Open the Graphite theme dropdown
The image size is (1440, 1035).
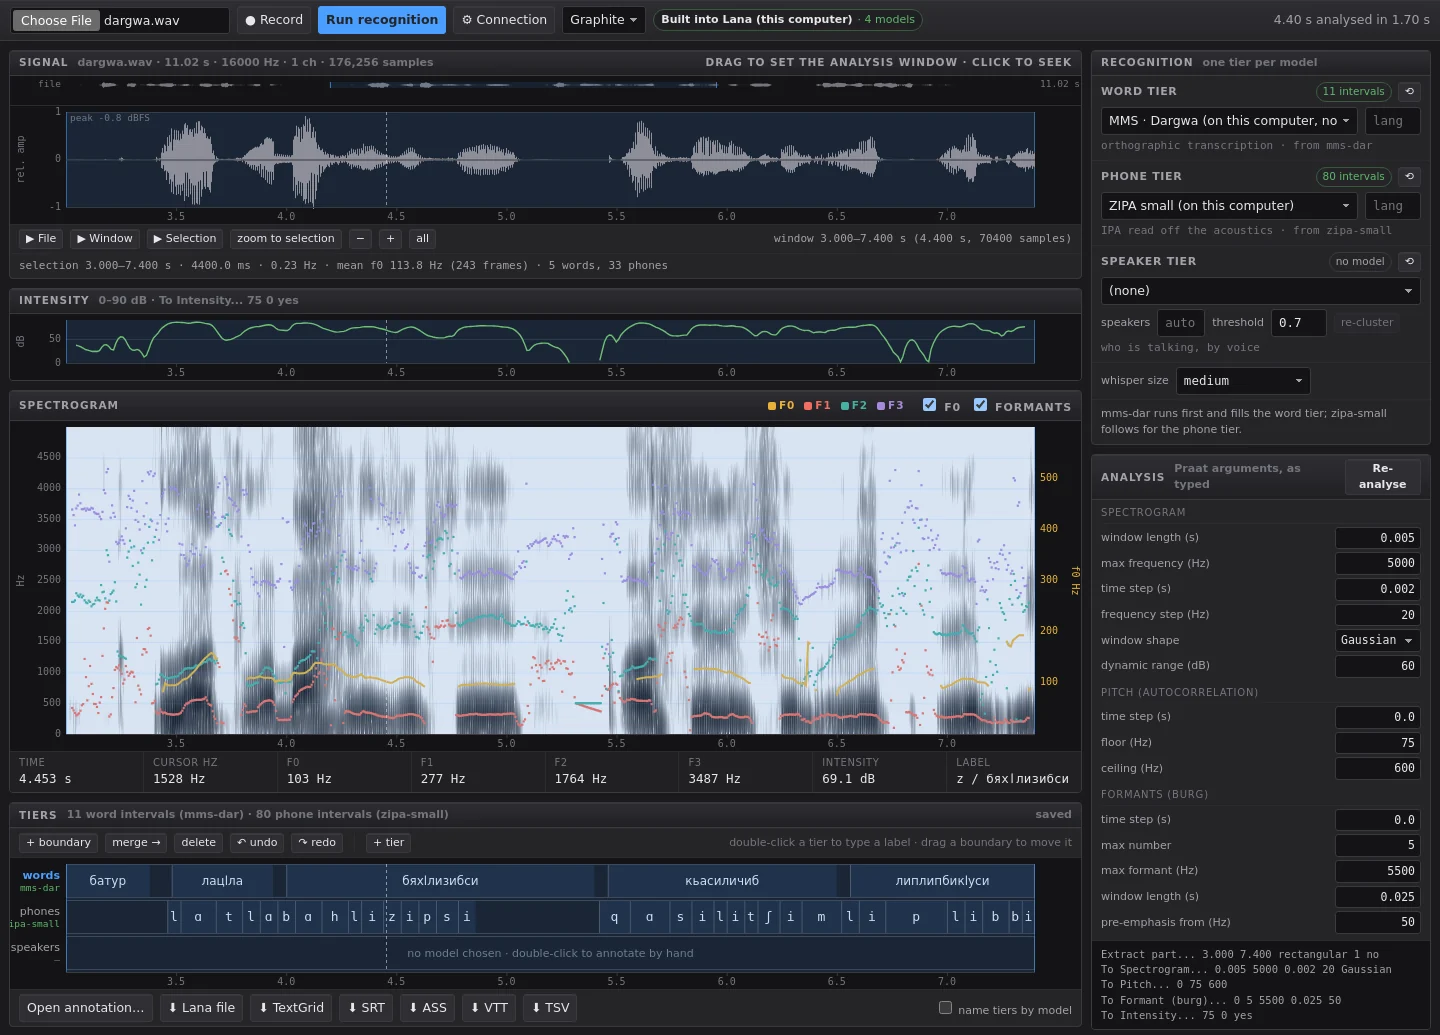(x=604, y=20)
